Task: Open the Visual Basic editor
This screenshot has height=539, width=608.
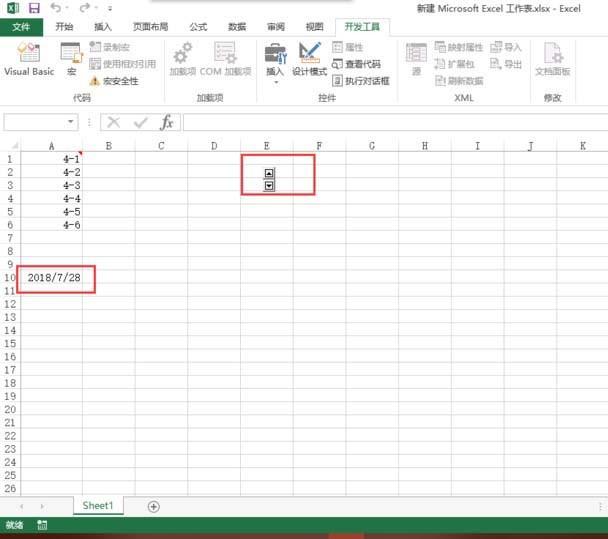Action: (x=29, y=59)
